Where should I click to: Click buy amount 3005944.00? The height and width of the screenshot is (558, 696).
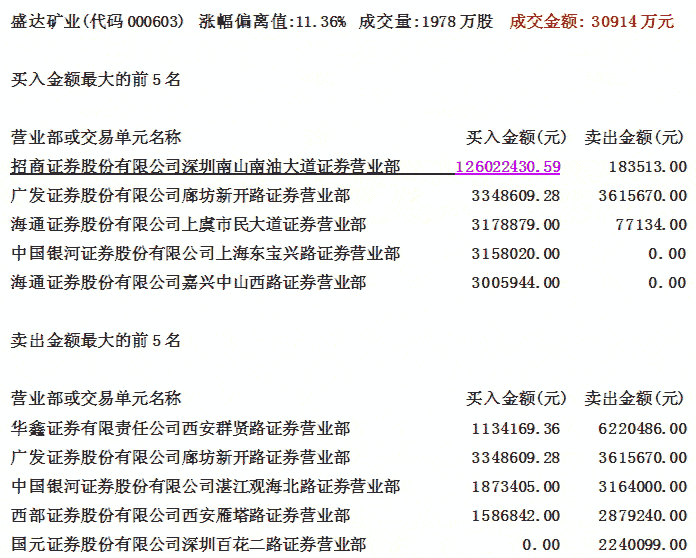(516, 283)
